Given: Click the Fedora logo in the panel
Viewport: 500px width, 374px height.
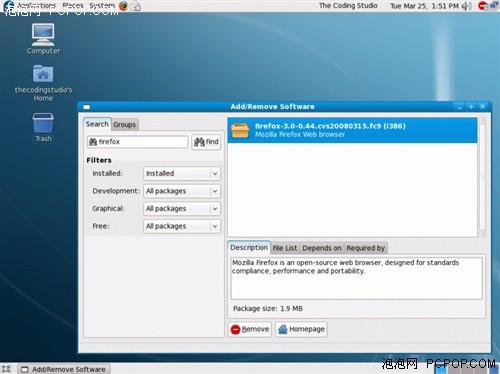Looking at the screenshot, I should [9, 6].
